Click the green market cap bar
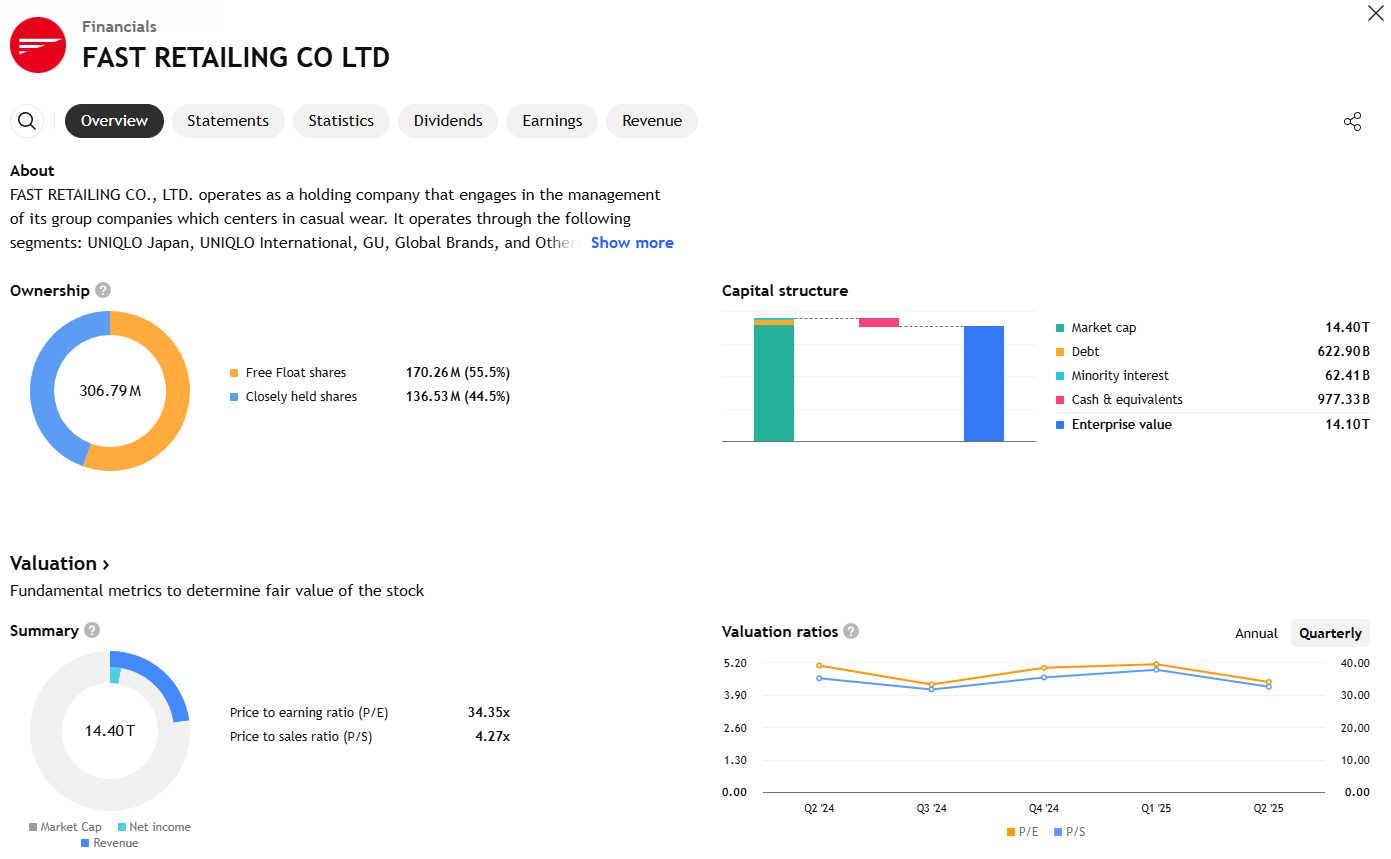Image resolution: width=1391 pixels, height=859 pixels. pos(774,383)
